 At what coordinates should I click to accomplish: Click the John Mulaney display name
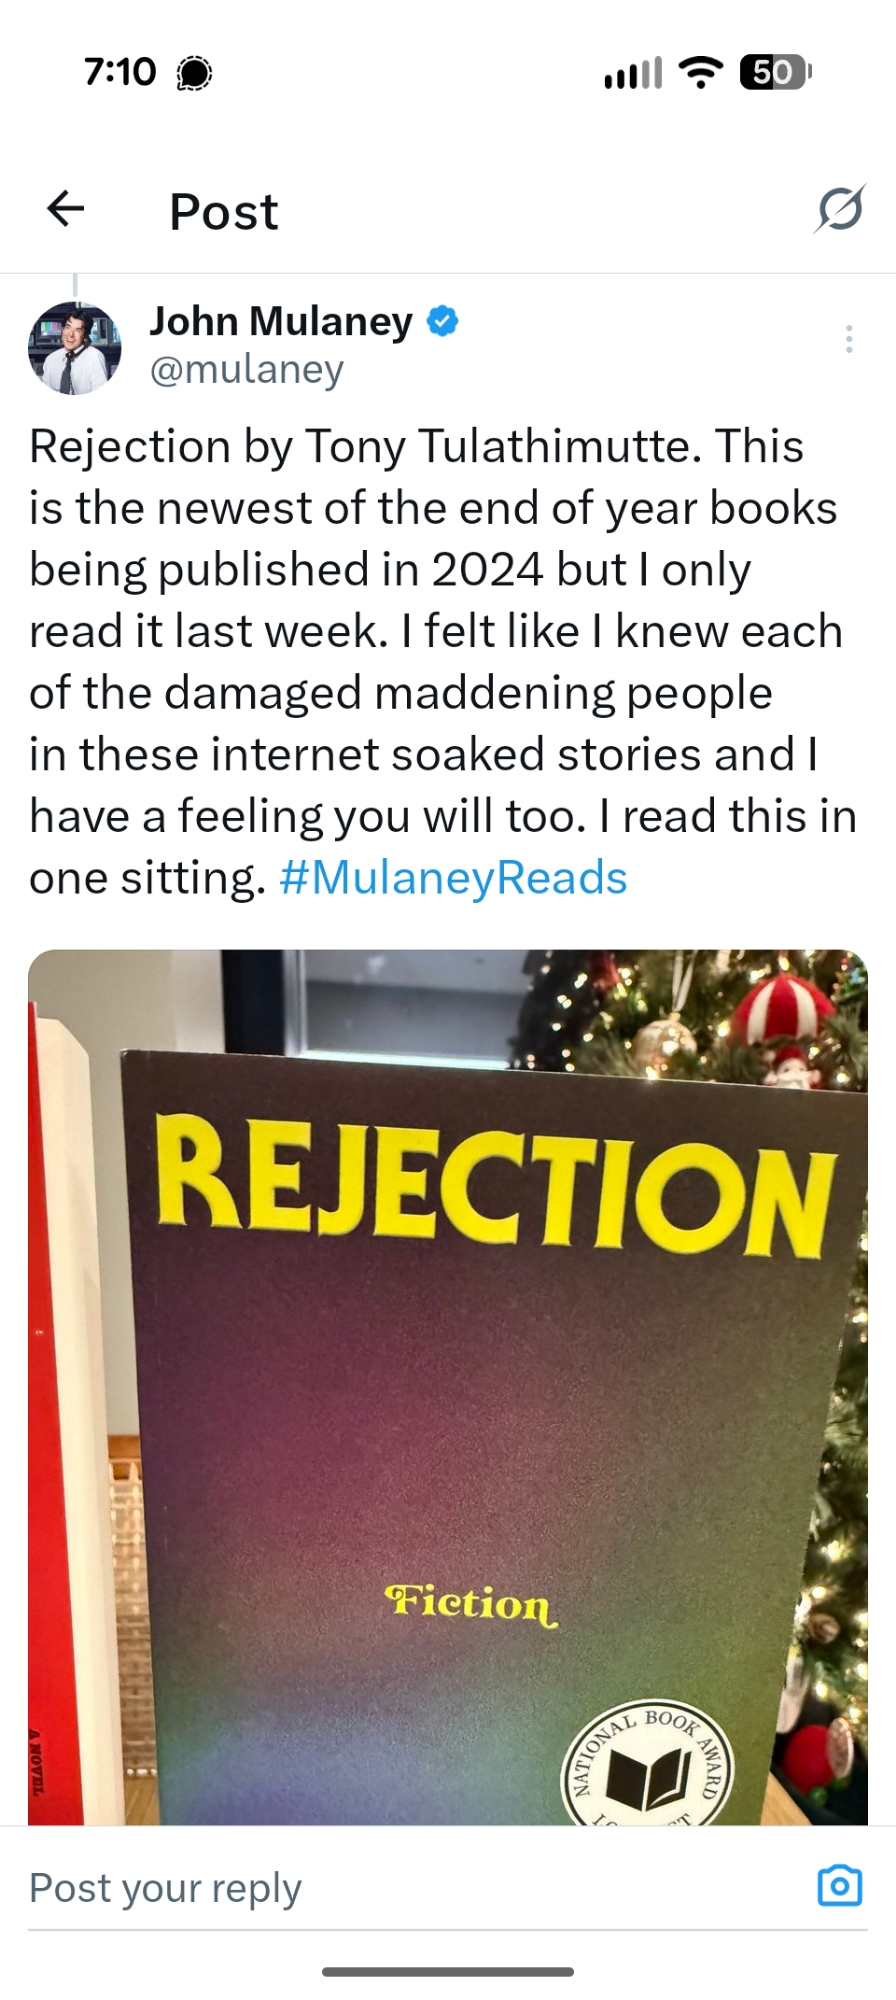(x=281, y=321)
